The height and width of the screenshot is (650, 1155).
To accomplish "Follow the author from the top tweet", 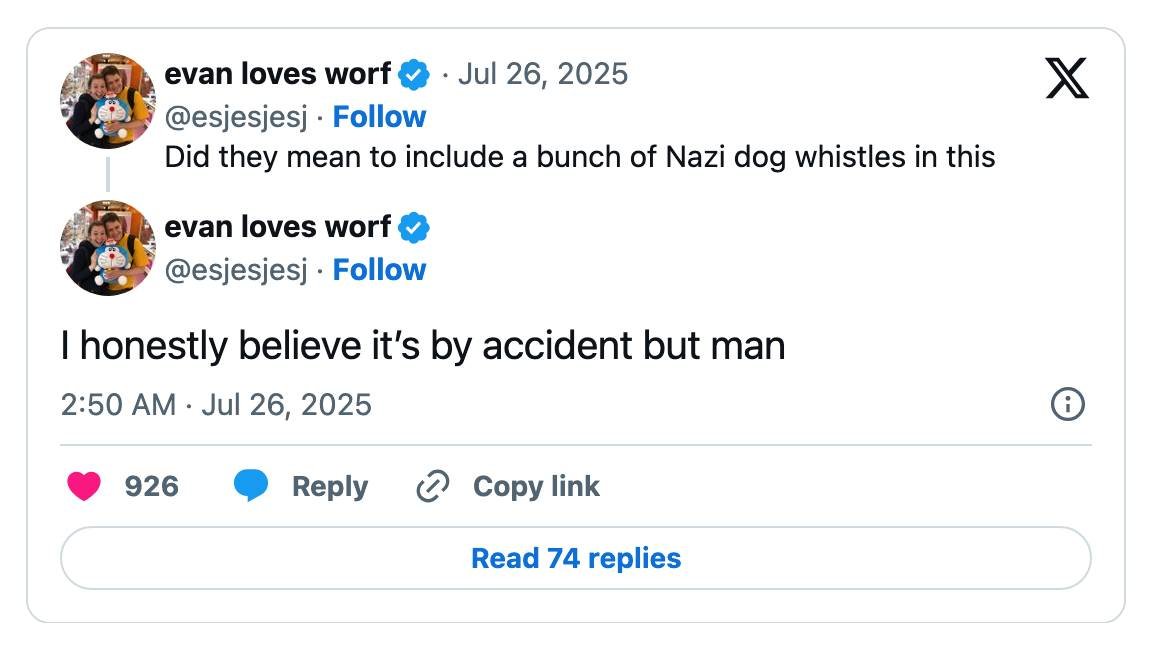I will 379,117.
